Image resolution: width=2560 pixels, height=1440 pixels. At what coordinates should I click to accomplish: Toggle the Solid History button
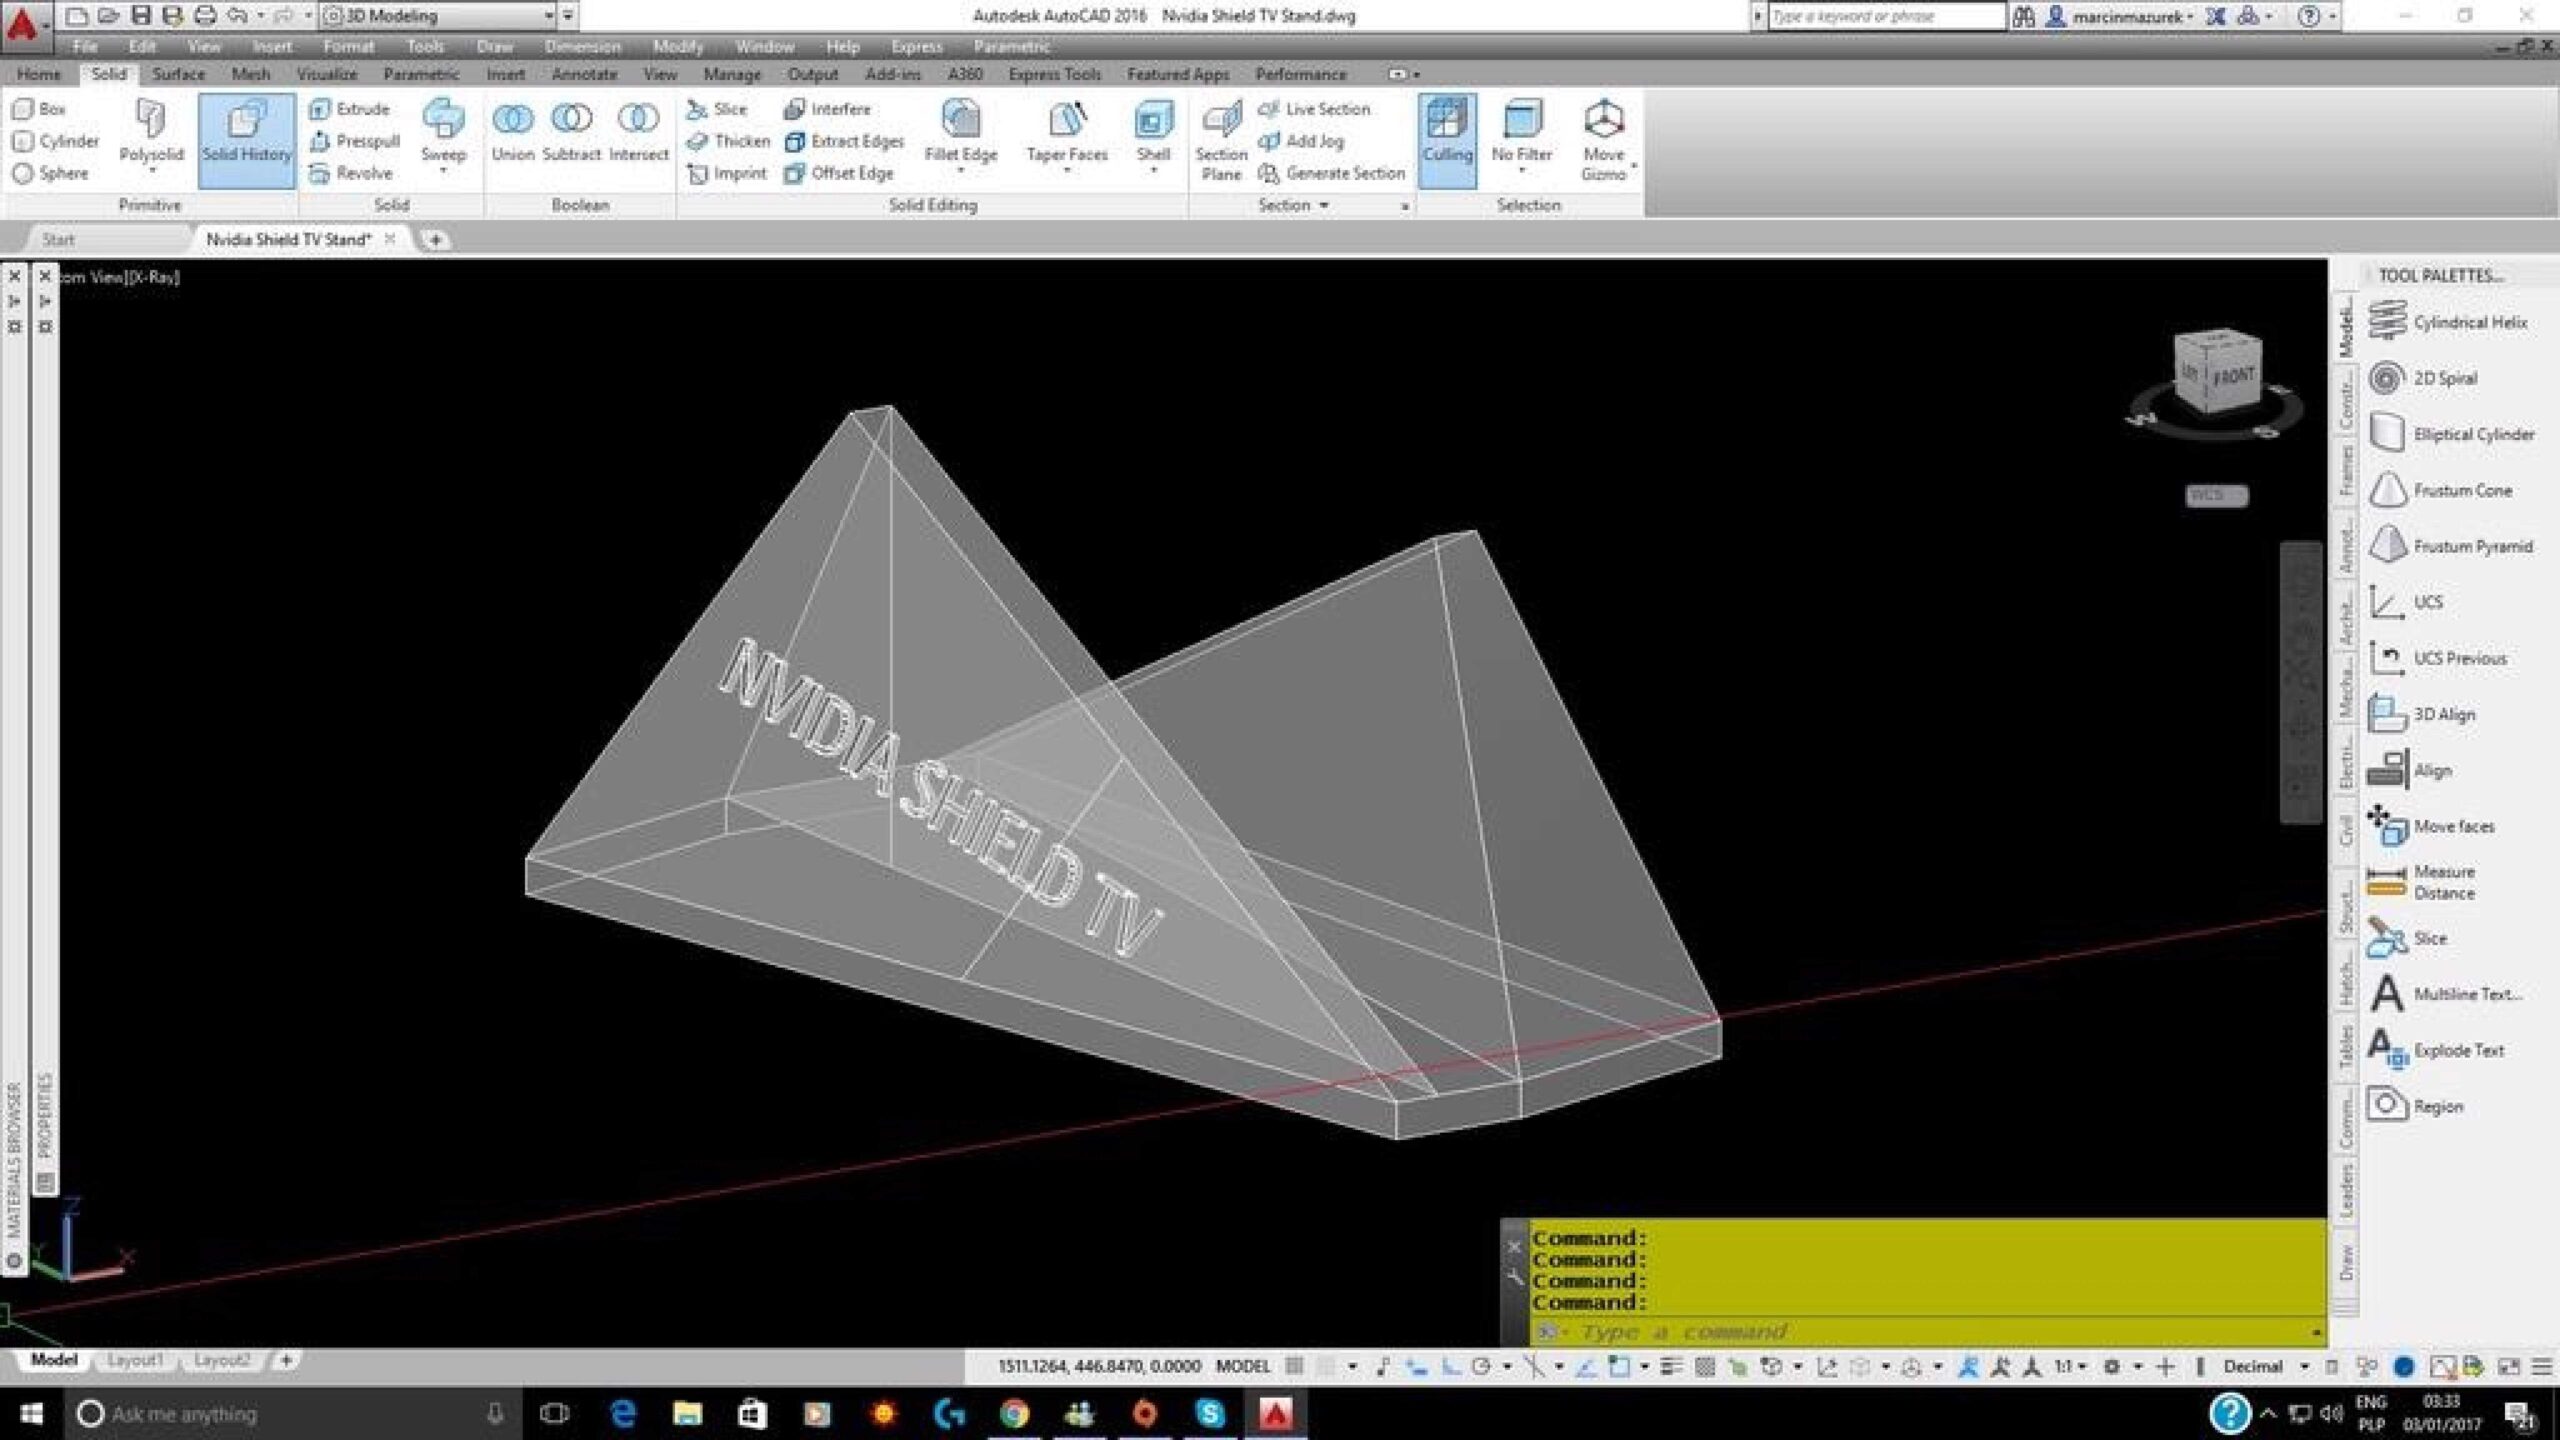pyautogui.click(x=247, y=140)
